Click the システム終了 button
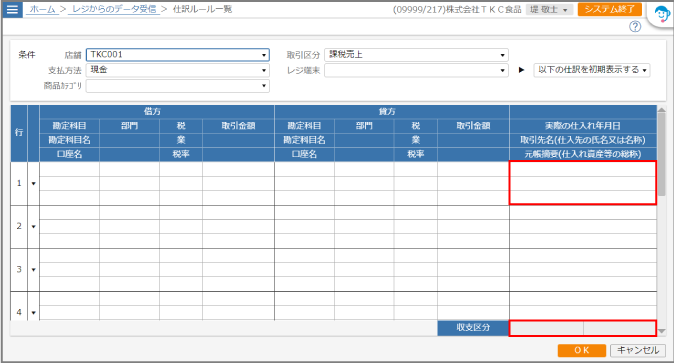The height and width of the screenshot is (363, 674). (x=610, y=9)
